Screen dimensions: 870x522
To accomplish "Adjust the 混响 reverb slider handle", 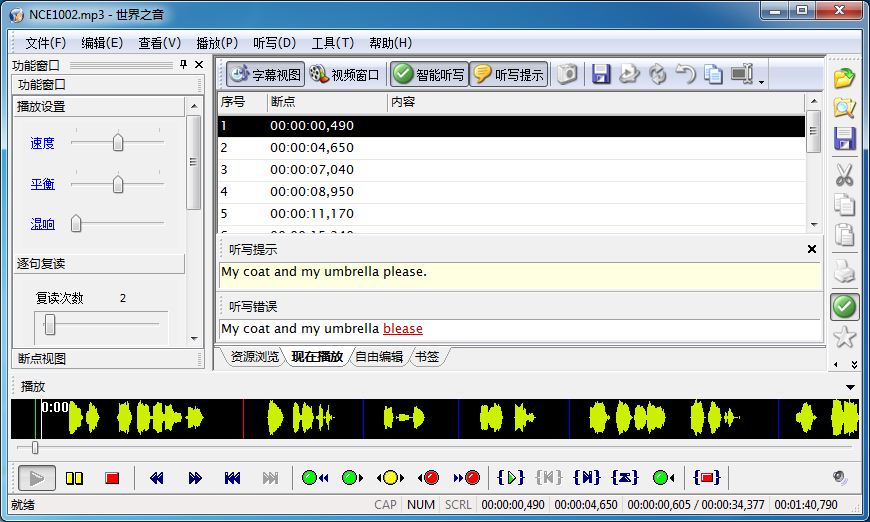I will 76,224.
